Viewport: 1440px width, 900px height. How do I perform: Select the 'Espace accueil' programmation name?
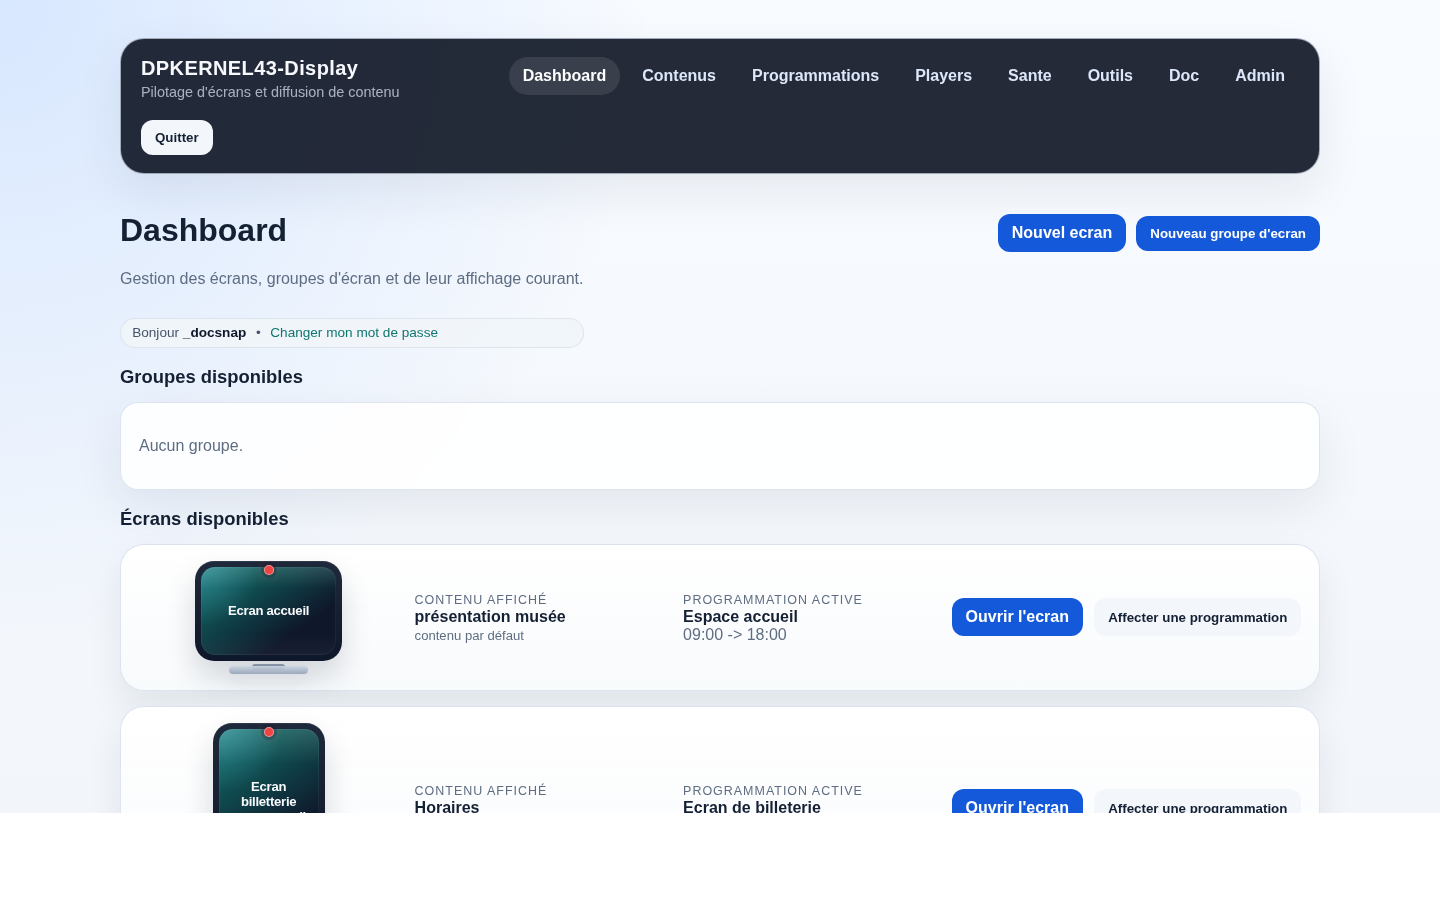(740, 617)
